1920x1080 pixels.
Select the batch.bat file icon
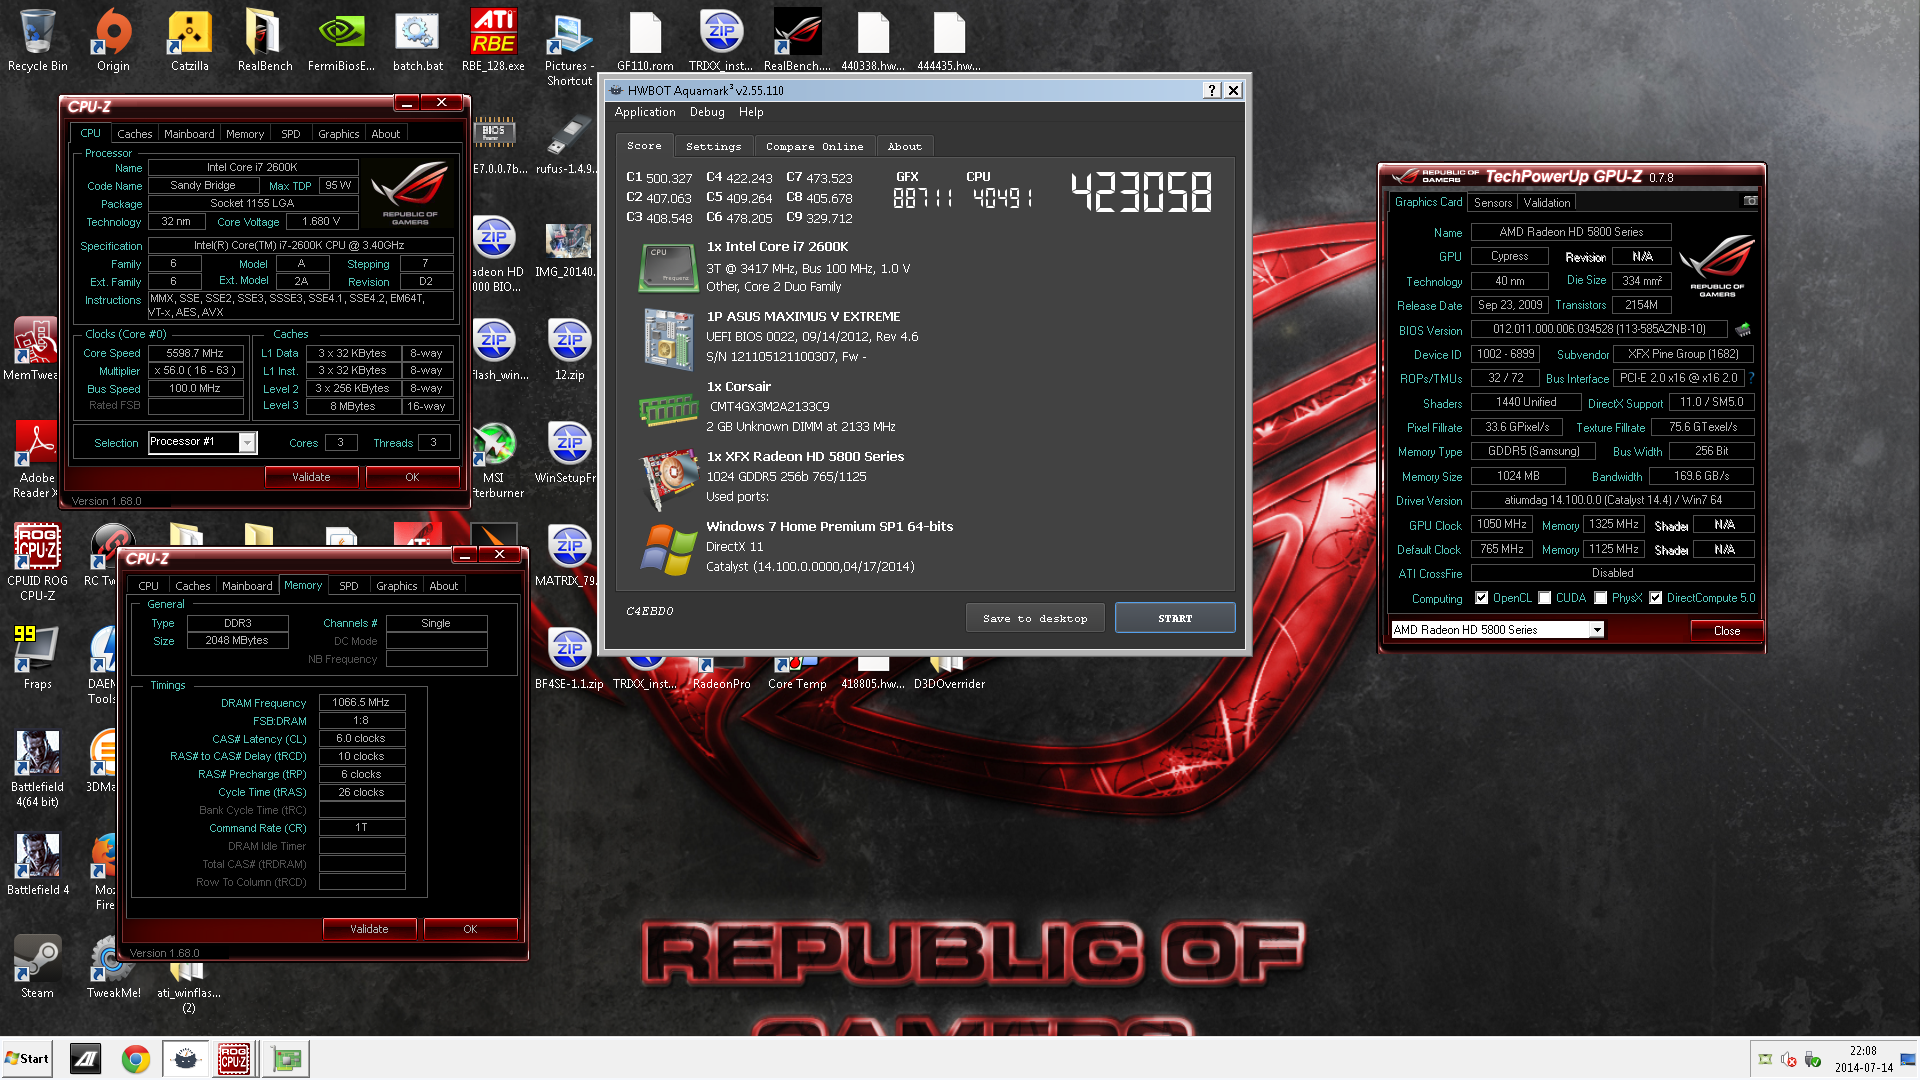[x=417, y=40]
